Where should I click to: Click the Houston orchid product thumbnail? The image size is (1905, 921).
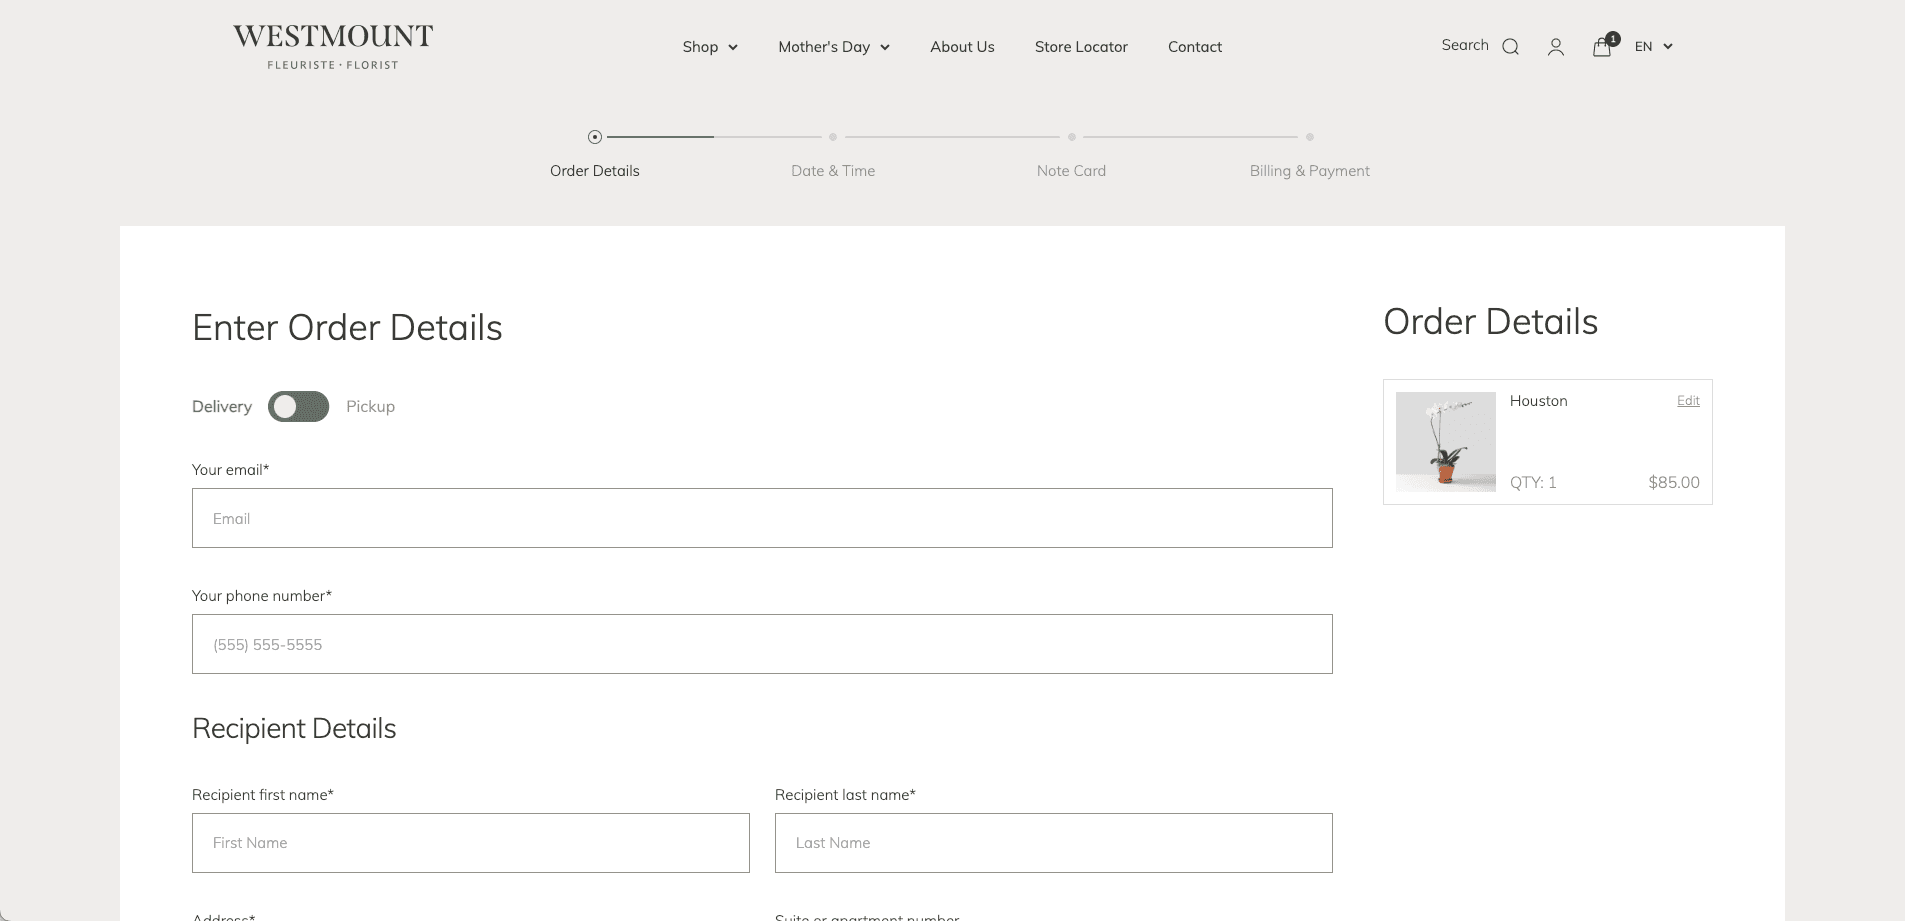tap(1445, 442)
